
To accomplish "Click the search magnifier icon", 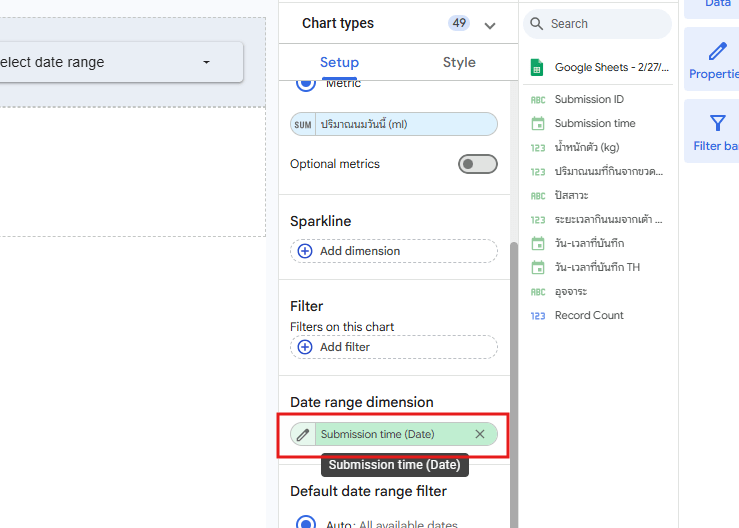I will pos(537,24).
